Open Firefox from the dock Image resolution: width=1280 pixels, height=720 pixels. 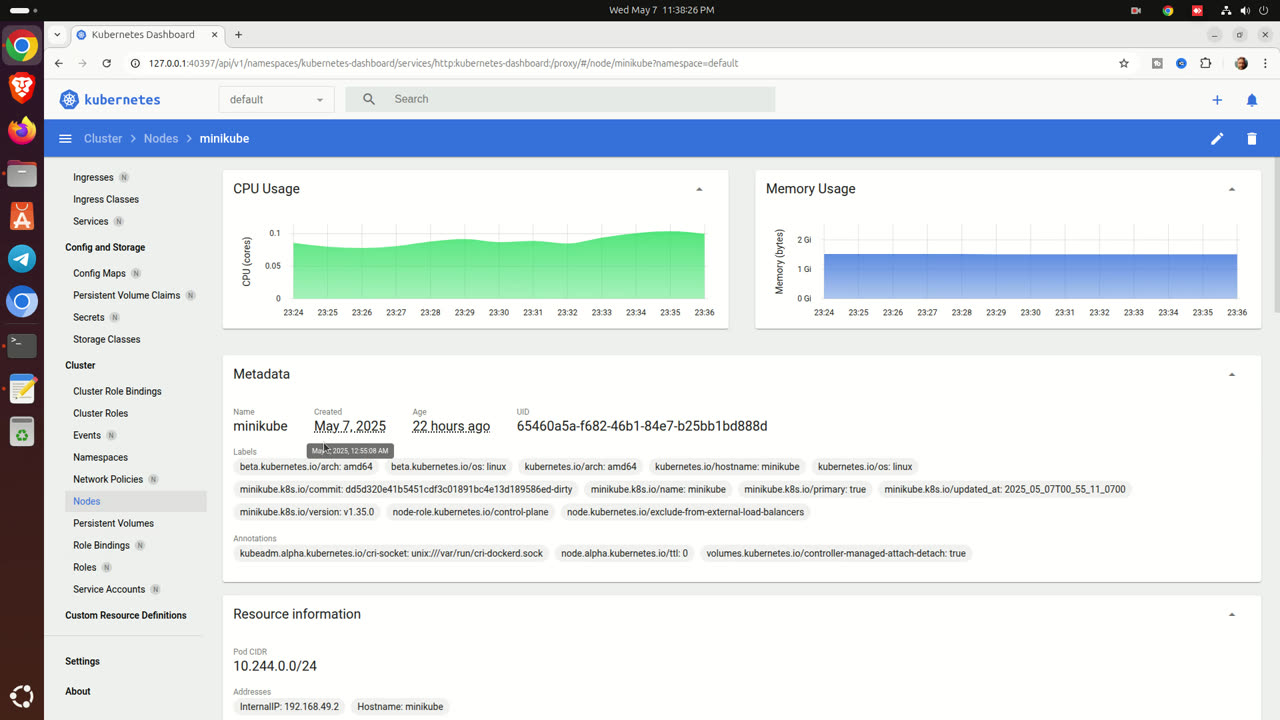(22, 130)
